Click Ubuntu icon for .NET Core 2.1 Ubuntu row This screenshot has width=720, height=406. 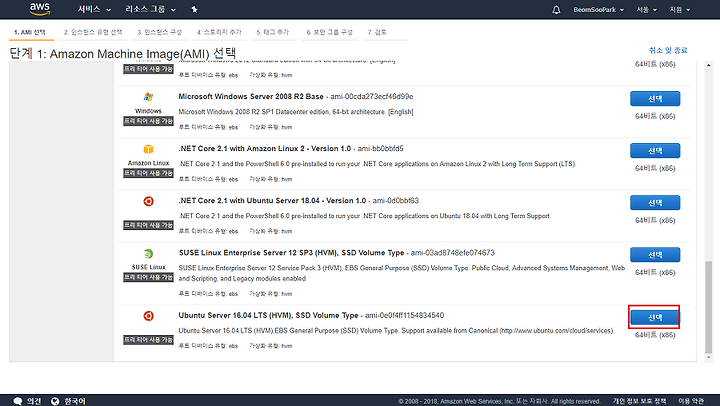148,201
